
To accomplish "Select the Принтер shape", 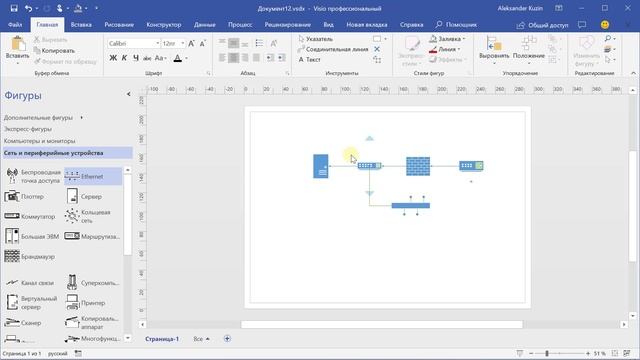I will point(86,302).
